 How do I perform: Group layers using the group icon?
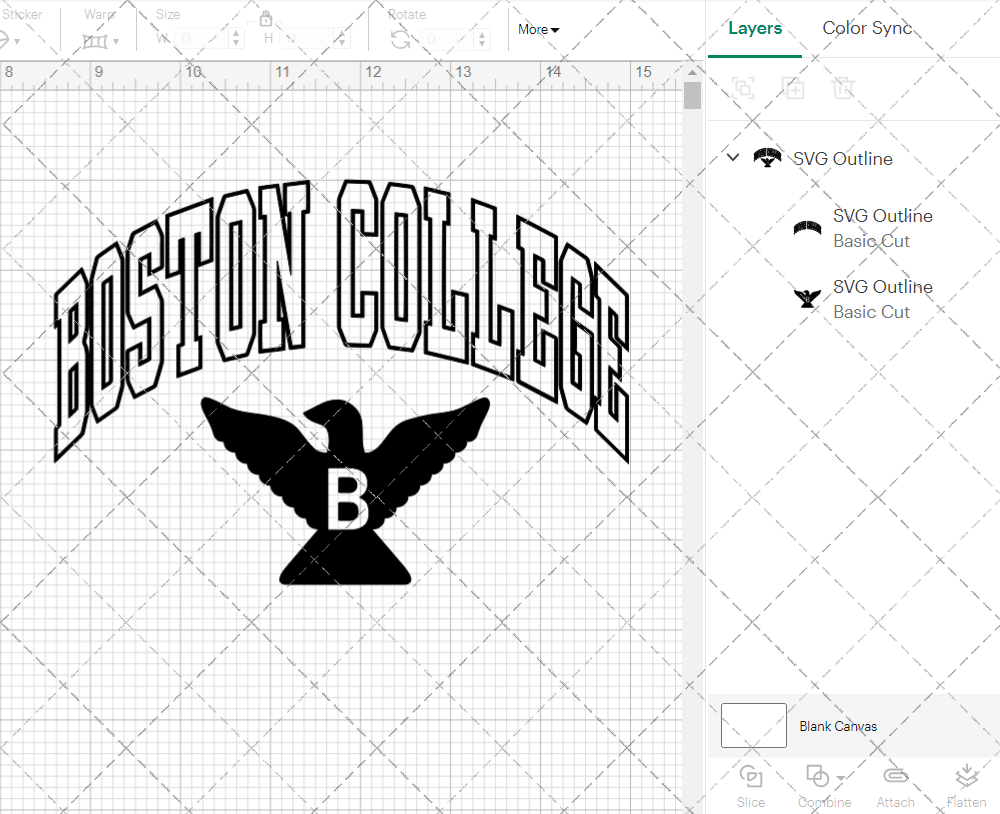[x=743, y=88]
